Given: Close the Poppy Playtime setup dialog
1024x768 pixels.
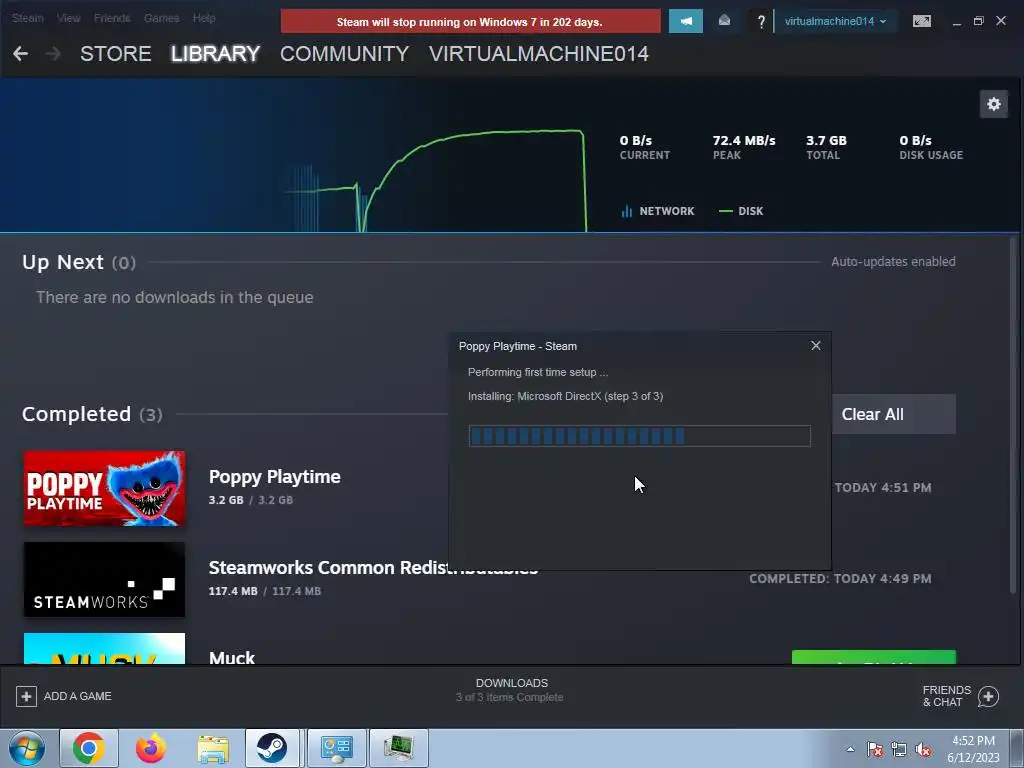Looking at the screenshot, I should click(816, 345).
